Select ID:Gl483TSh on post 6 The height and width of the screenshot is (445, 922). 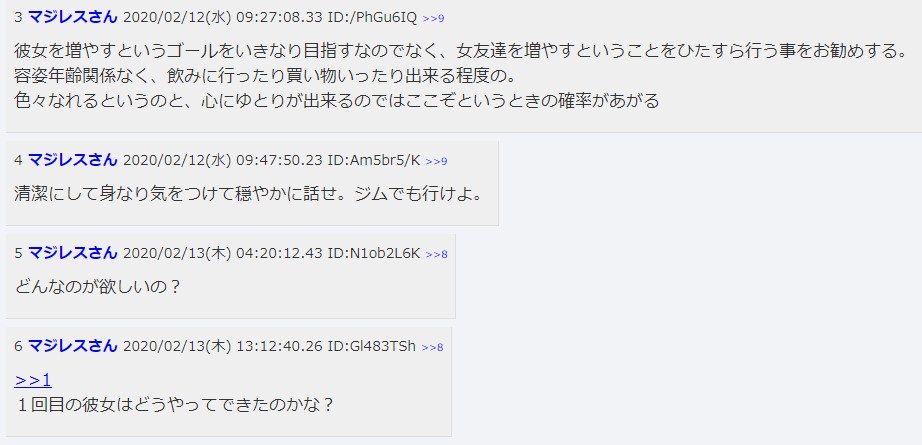pyautogui.click(x=371, y=346)
